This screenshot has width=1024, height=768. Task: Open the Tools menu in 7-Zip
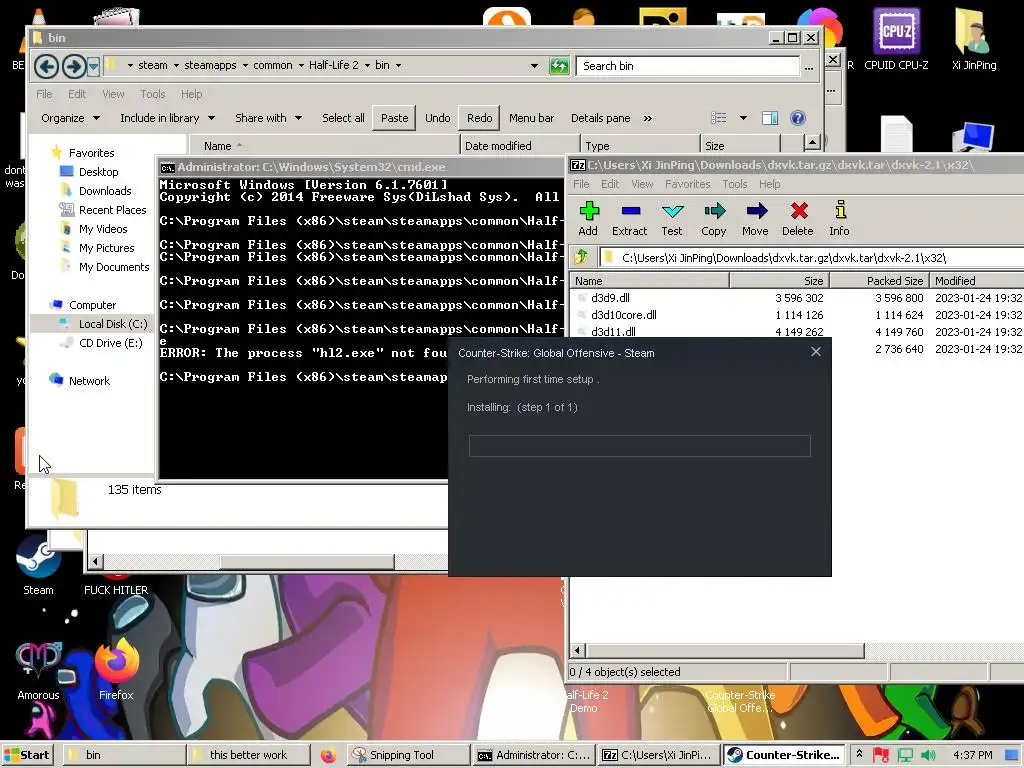pos(735,184)
